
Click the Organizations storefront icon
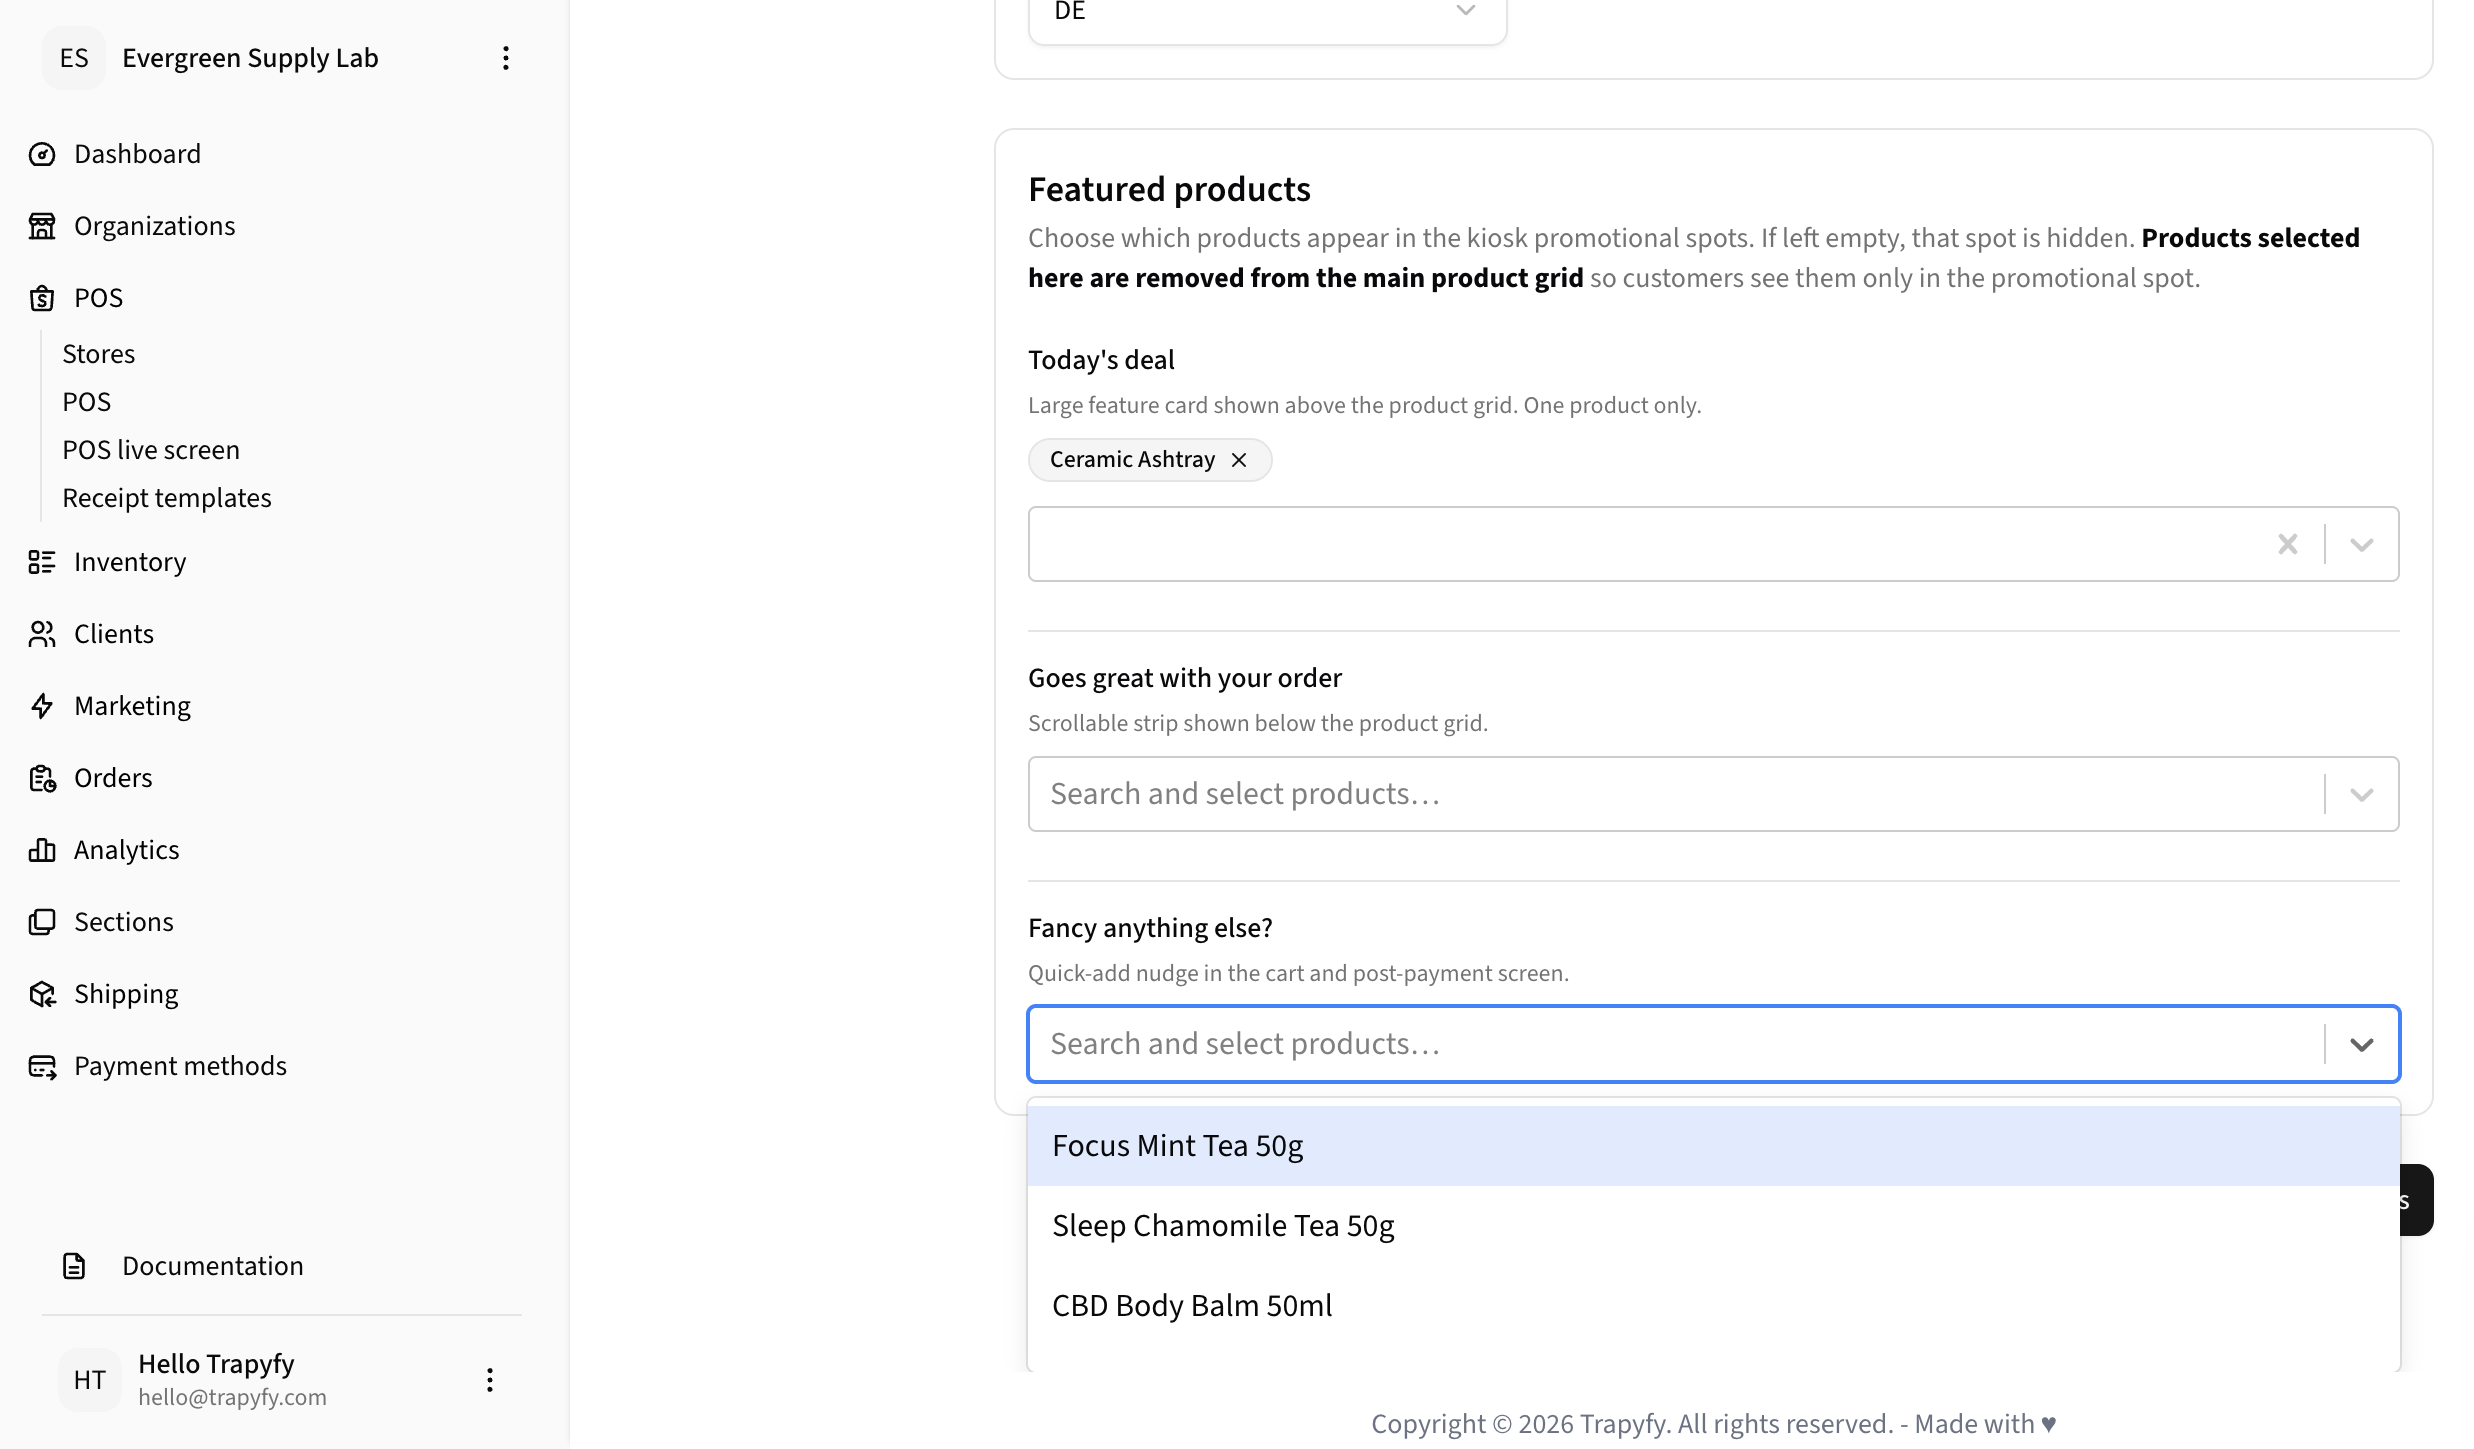(42, 226)
